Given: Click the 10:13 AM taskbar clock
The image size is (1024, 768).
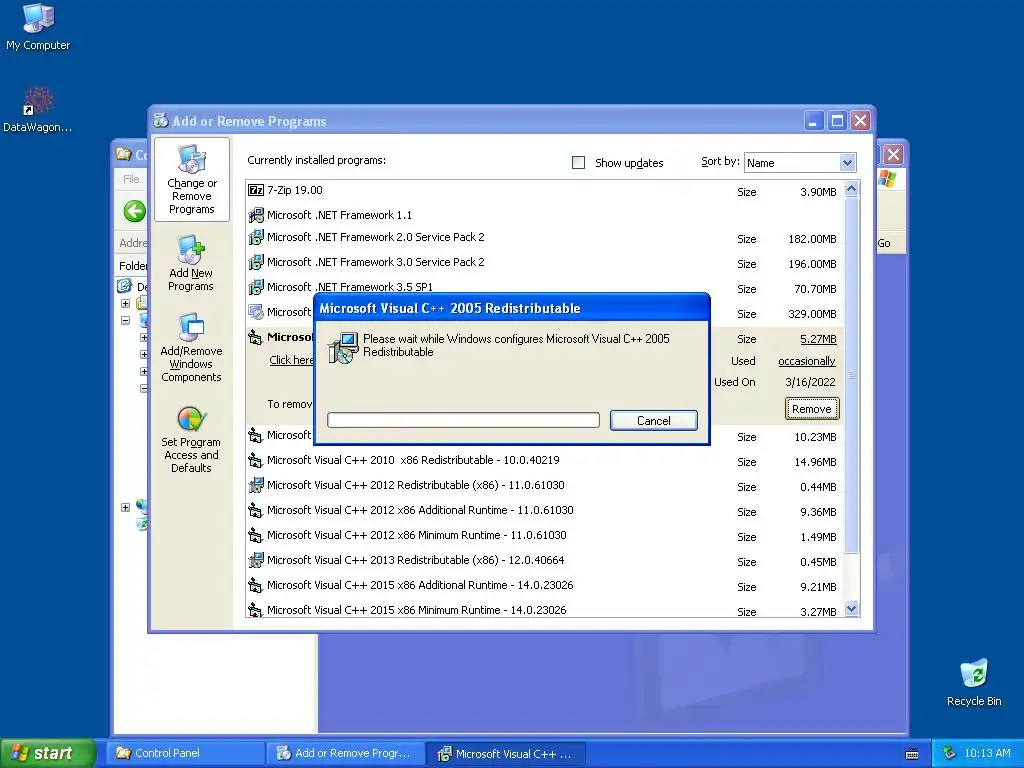Looking at the screenshot, I should 987,753.
